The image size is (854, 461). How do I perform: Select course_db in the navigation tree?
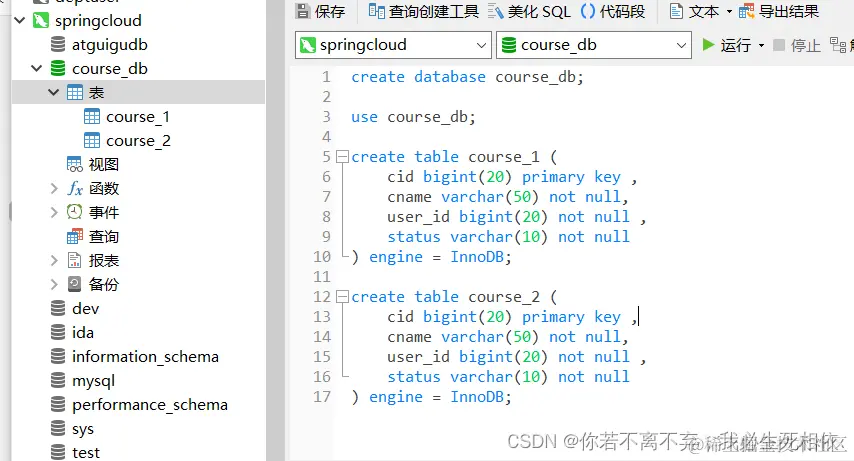click(x=109, y=69)
